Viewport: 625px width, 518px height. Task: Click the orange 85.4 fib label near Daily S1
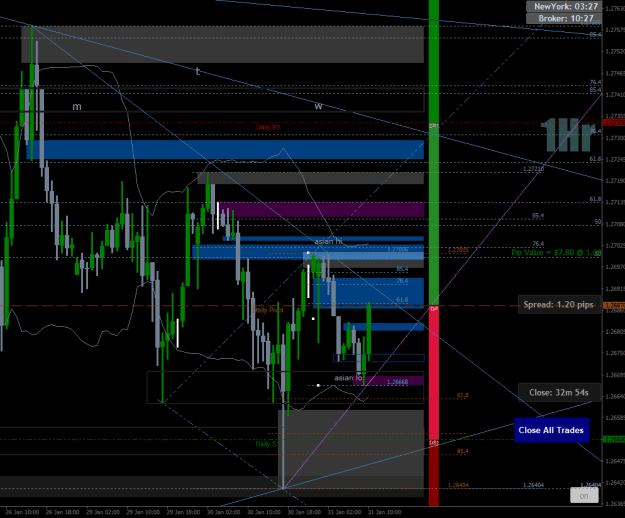(x=462, y=451)
